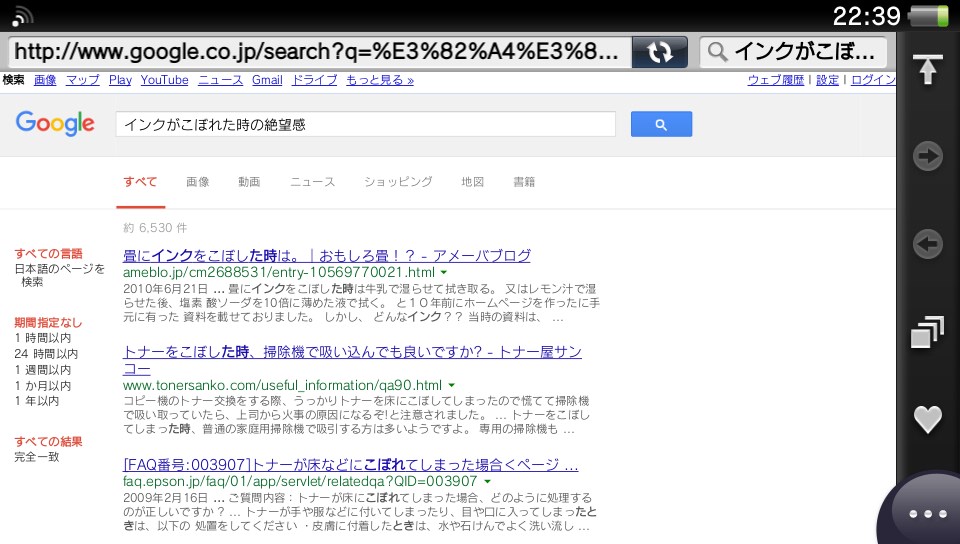This screenshot has width=960, height=544.
Task: Switch to the 動画 search tab
Action: (x=249, y=182)
